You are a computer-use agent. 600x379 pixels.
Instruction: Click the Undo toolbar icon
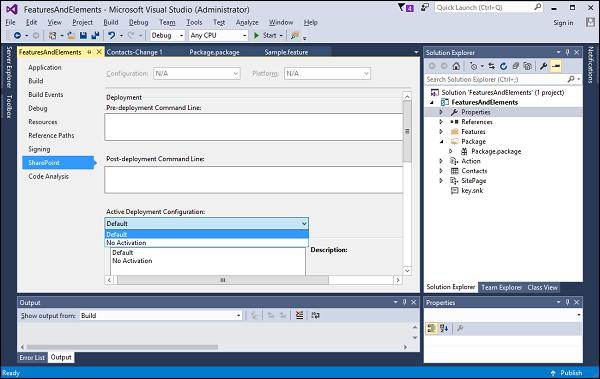pyautogui.click(x=111, y=36)
